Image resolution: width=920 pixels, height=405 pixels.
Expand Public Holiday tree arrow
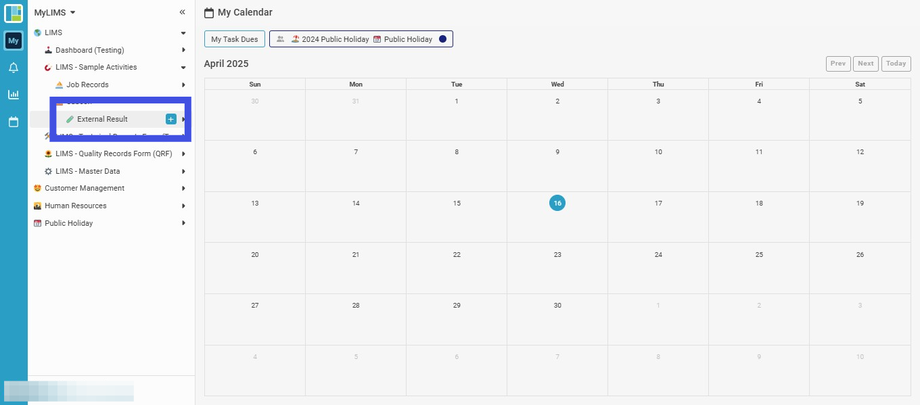click(184, 224)
